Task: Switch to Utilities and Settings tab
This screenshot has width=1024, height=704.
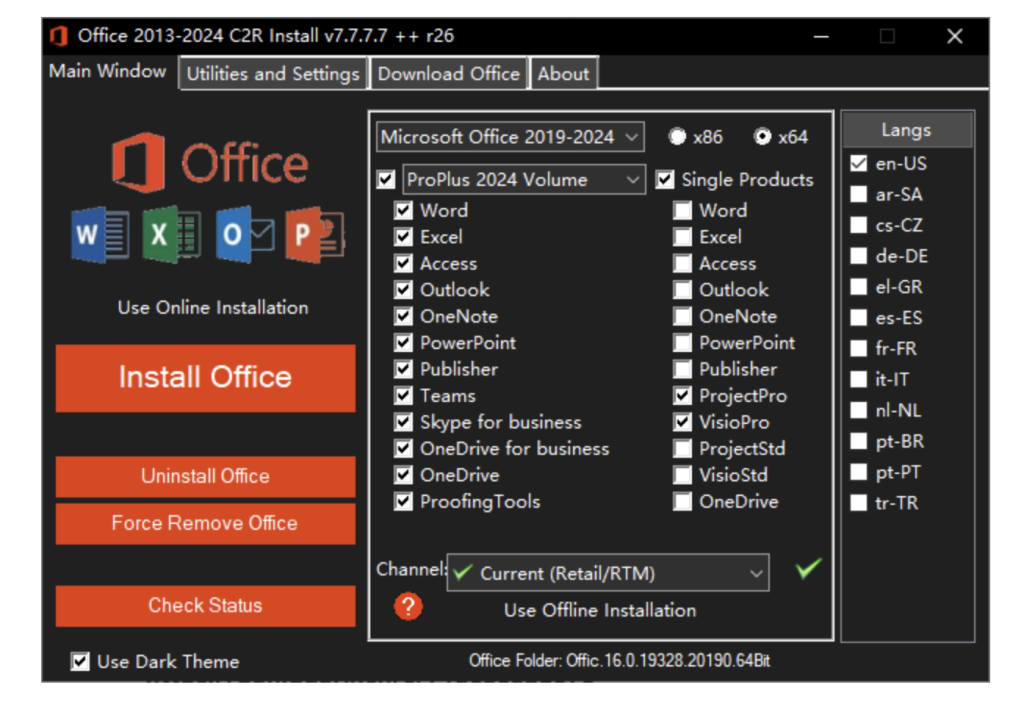Action: tap(272, 74)
